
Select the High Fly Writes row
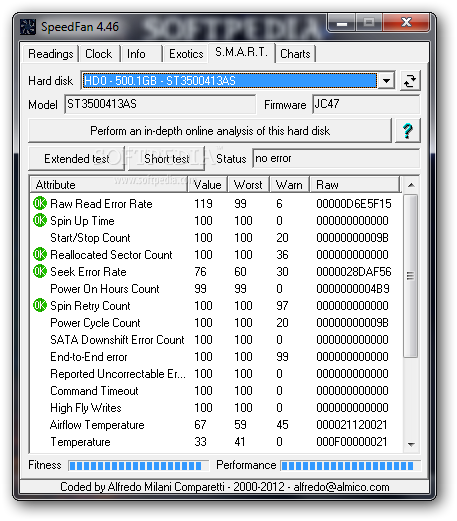pos(216,408)
